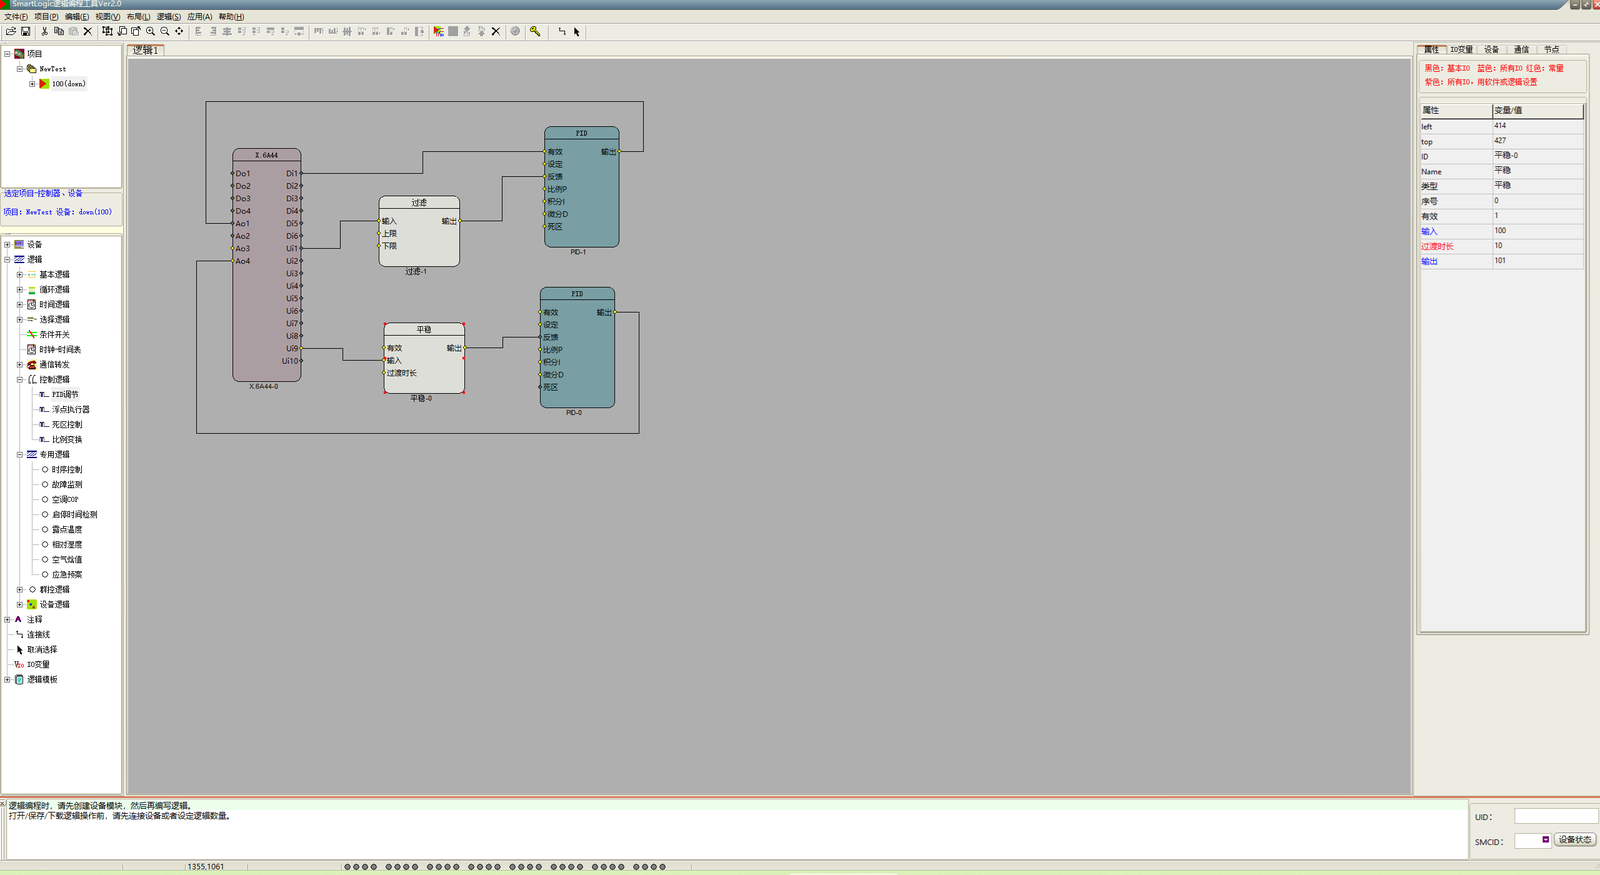The height and width of the screenshot is (875, 1600).
Task: Click the colorful compile icon in toolbar
Action: [x=438, y=31]
